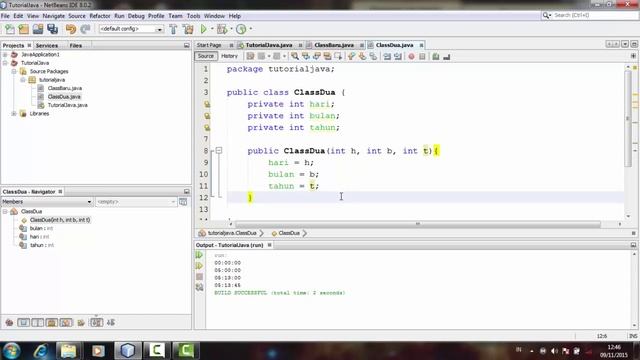640x360 pixels.
Task: Toggle Source view in editor
Action: [x=206, y=56]
